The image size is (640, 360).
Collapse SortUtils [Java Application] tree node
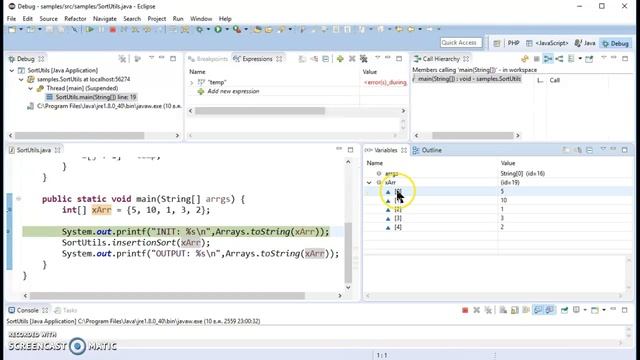12,70
